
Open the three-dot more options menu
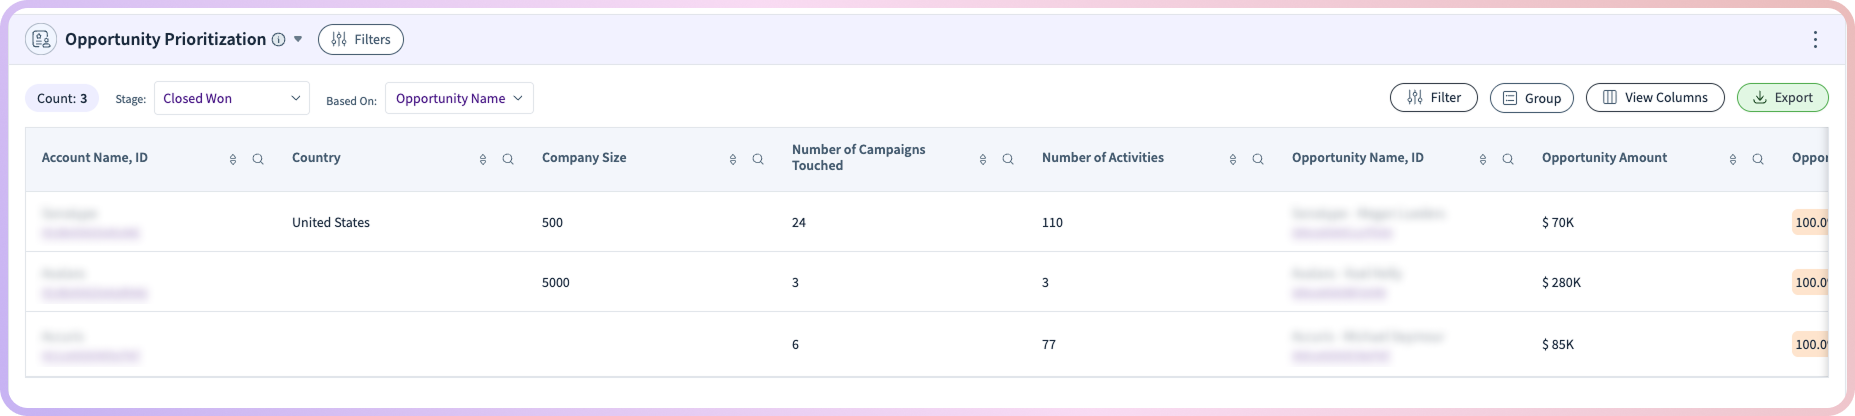(x=1814, y=40)
